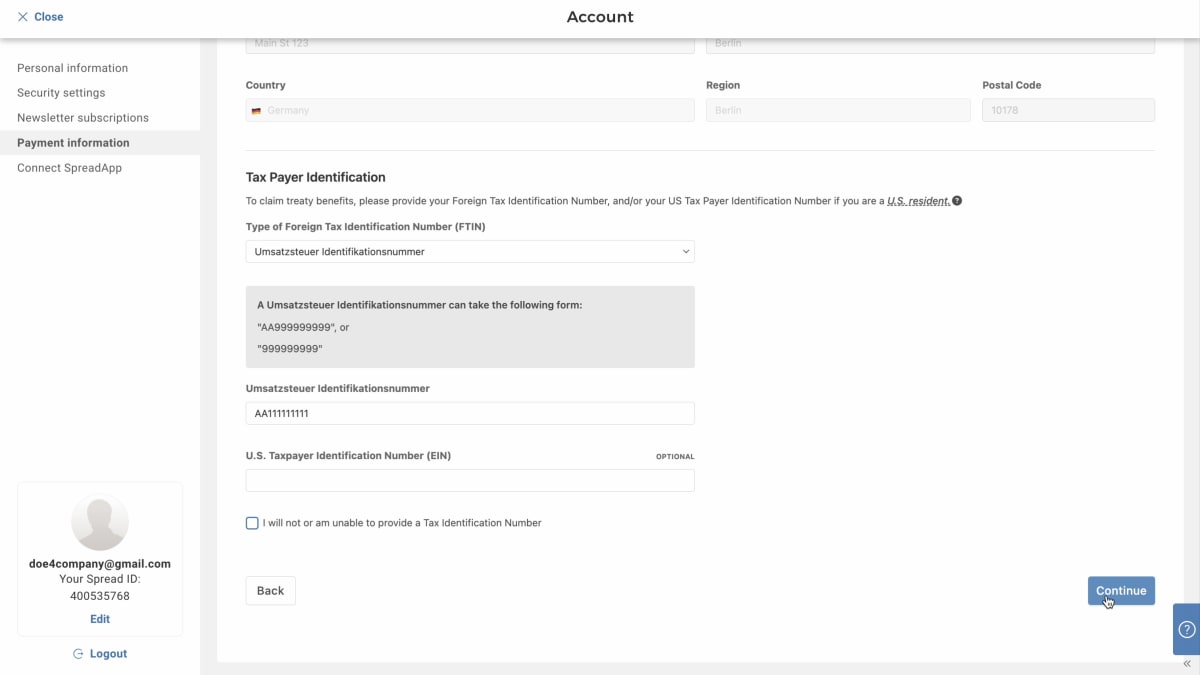The width and height of the screenshot is (1200, 675).
Task: Close the Account page
Action: click(x=40, y=17)
